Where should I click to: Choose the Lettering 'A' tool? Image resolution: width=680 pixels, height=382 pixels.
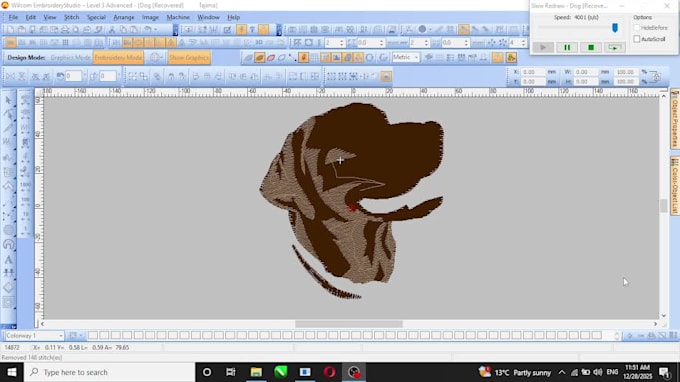pyautogui.click(x=8, y=259)
